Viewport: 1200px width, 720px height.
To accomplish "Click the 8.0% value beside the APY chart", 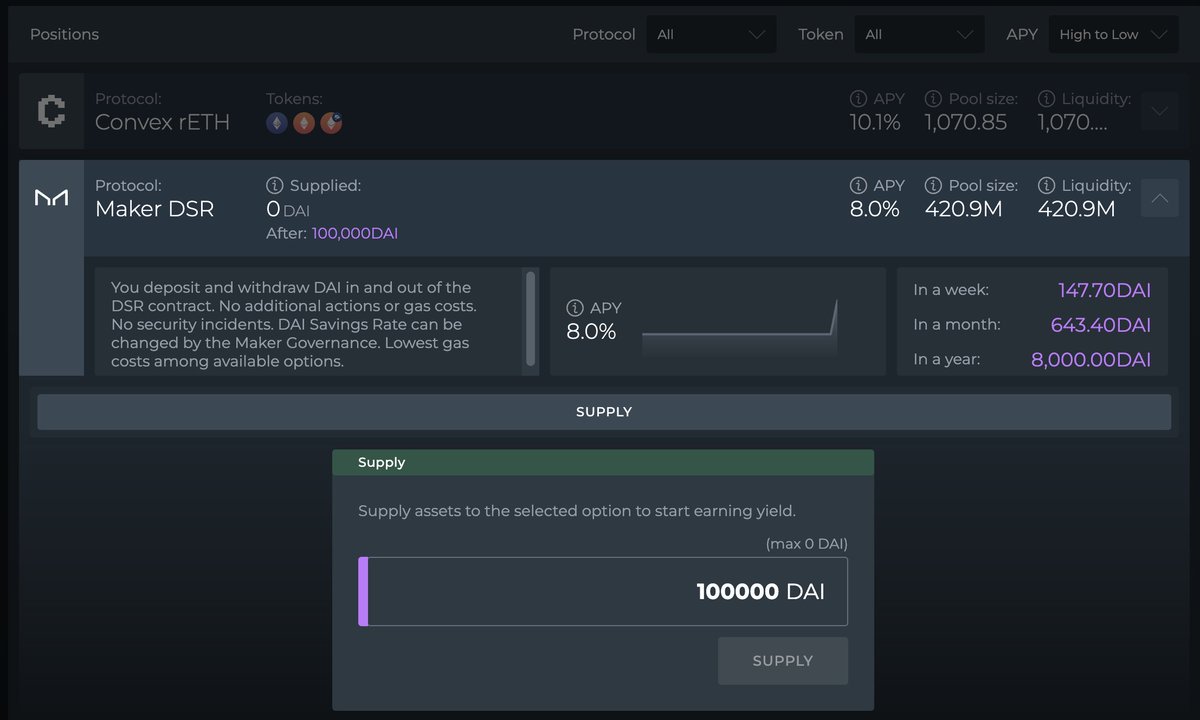I will pyautogui.click(x=591, y=332).
